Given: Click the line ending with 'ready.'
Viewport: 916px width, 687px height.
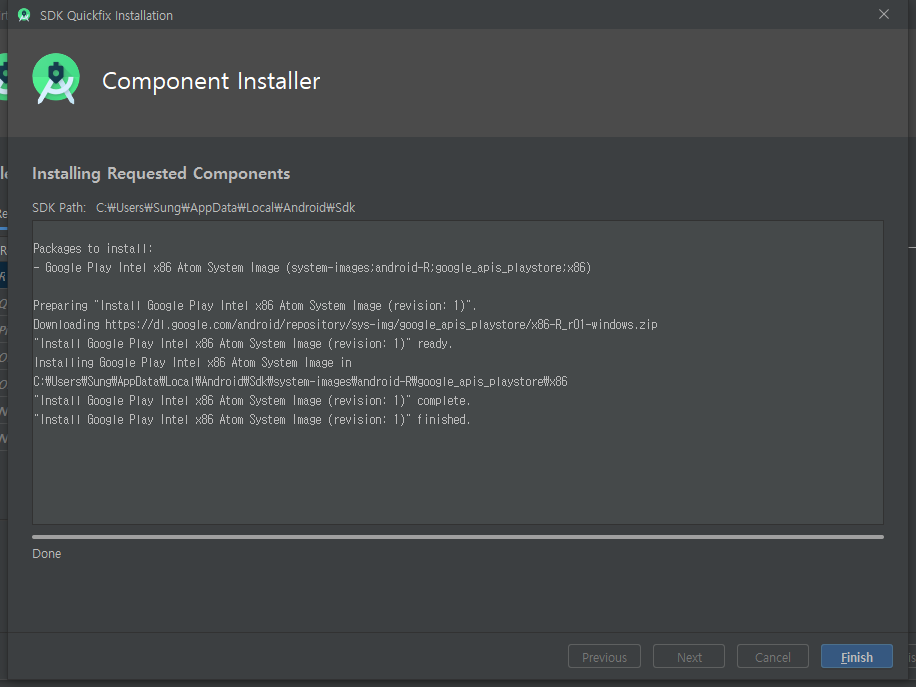Looking at the screenshot, I should pos(243,344).
